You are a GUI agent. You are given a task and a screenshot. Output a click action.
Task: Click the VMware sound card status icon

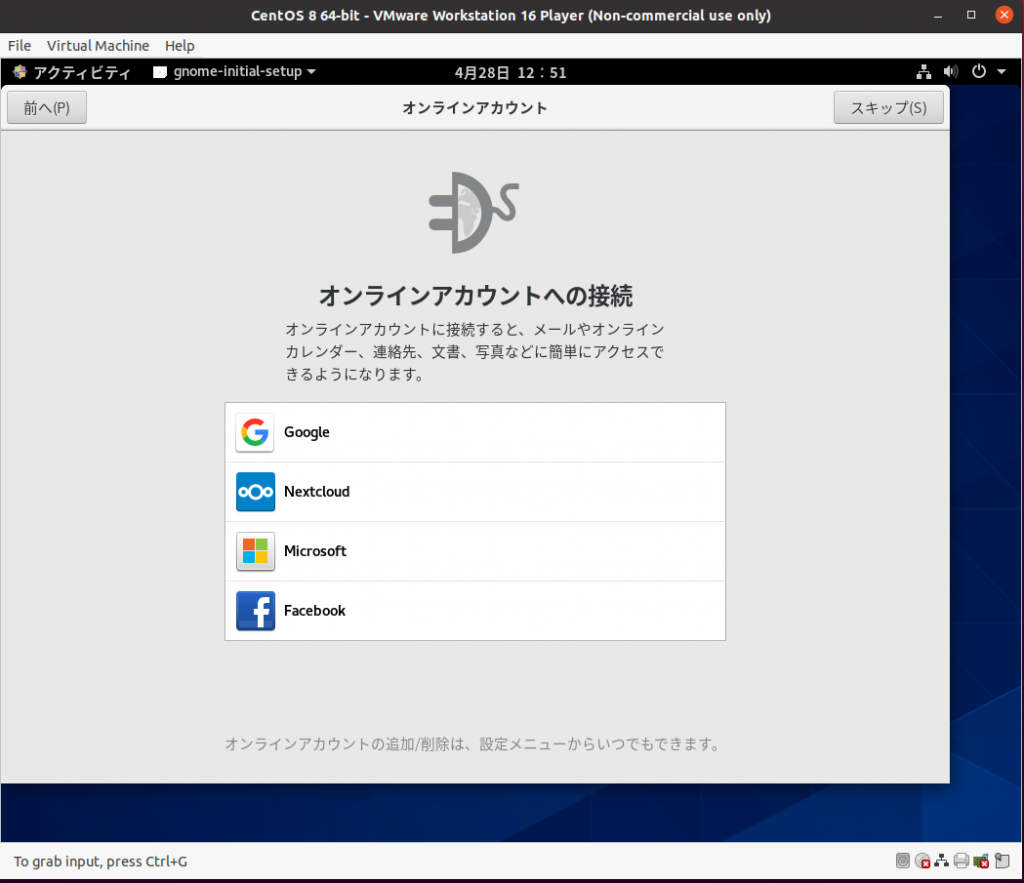point(981,861)
